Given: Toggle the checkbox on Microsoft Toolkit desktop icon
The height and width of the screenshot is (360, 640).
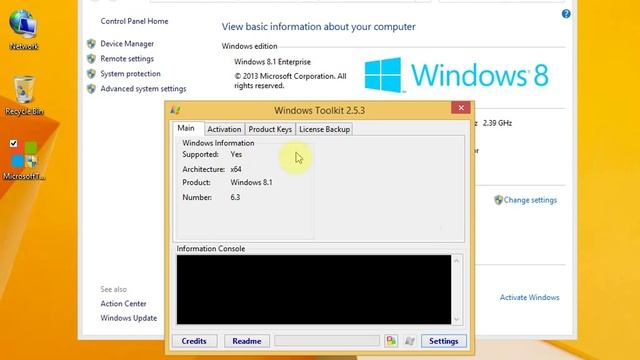Looking at the screenshot, I should (13, 143).
